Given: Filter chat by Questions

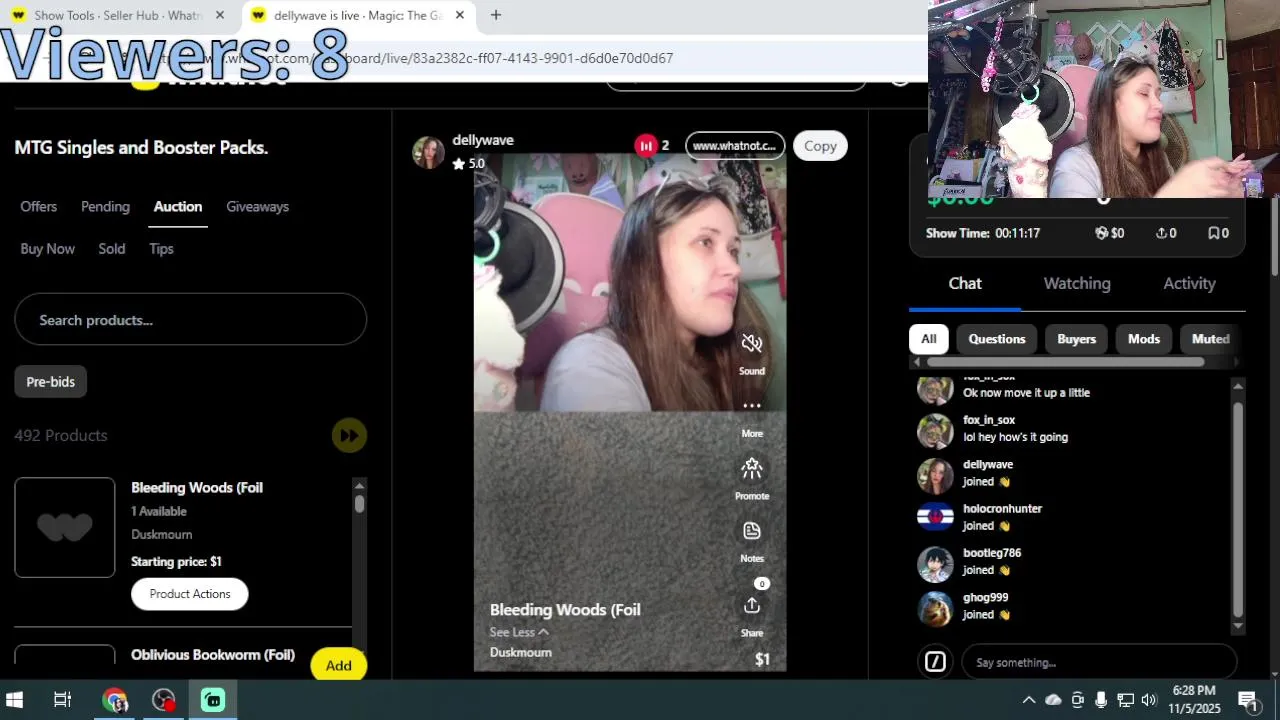Looking at the screenshot, I should click(x=997, y=339).
